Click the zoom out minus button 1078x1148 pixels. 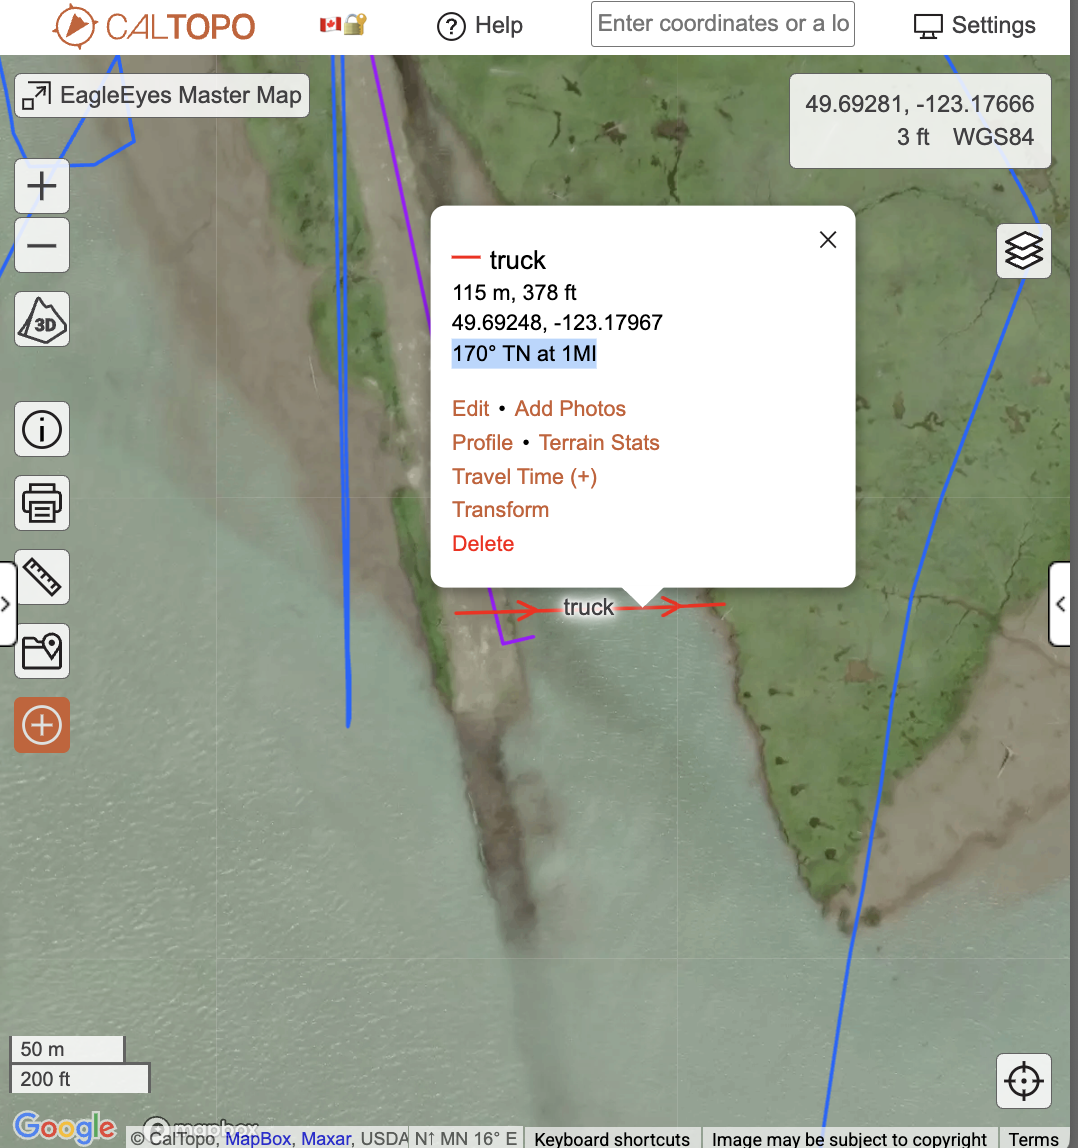(42, 245)
